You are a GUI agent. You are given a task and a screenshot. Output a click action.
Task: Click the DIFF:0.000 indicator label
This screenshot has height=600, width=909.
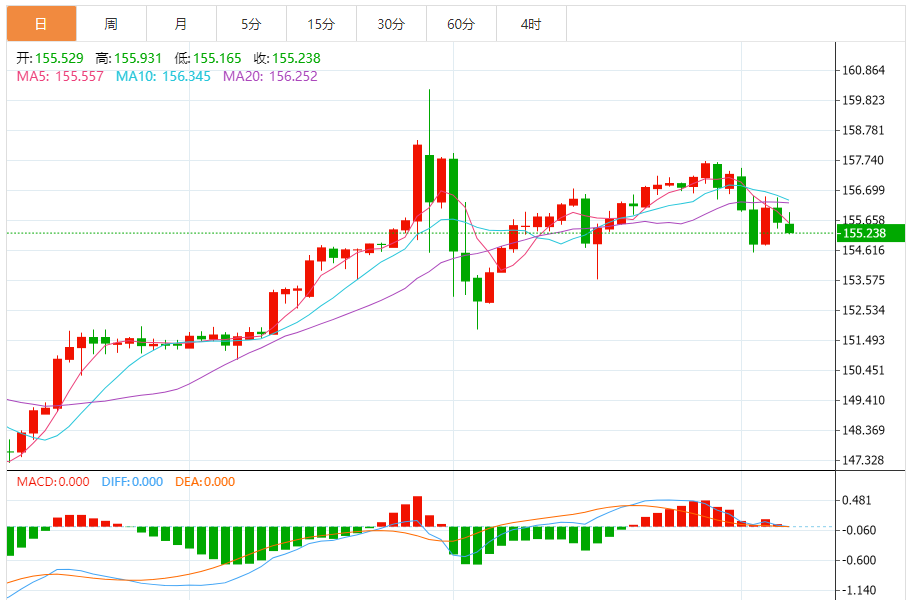[x=132, y=482]
